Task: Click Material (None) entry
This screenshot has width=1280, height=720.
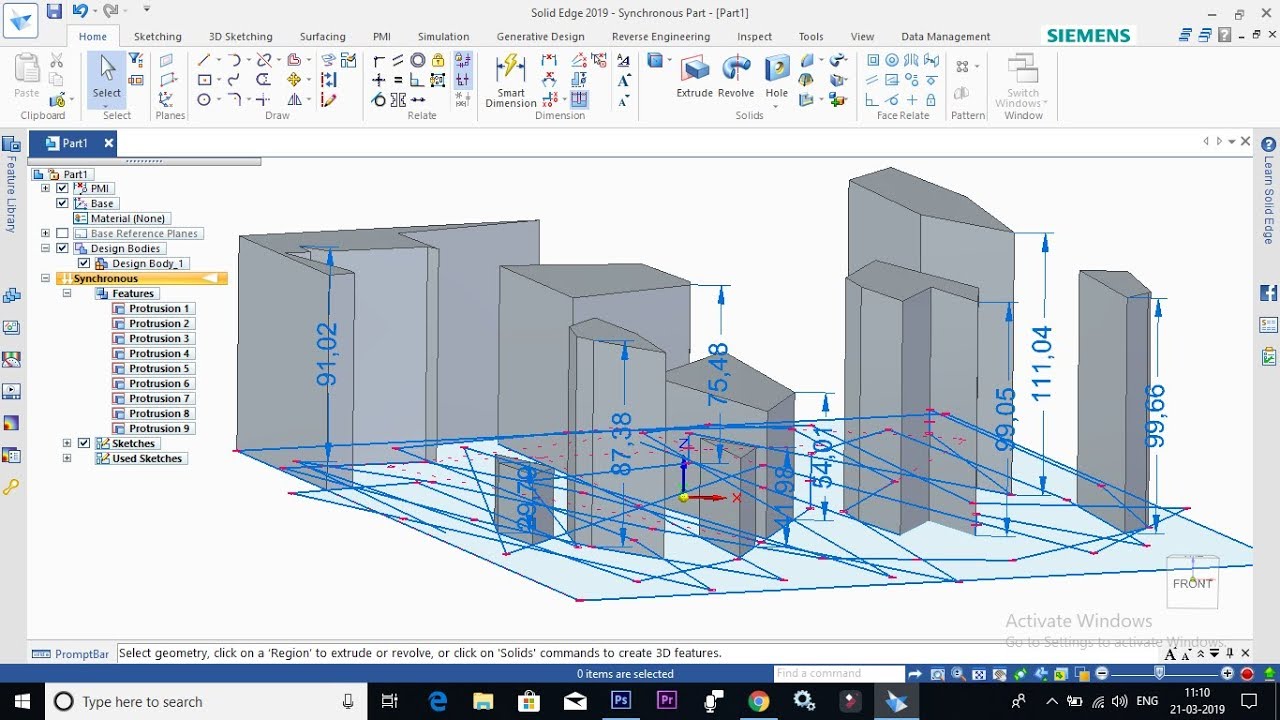Action: coord(121,218)
